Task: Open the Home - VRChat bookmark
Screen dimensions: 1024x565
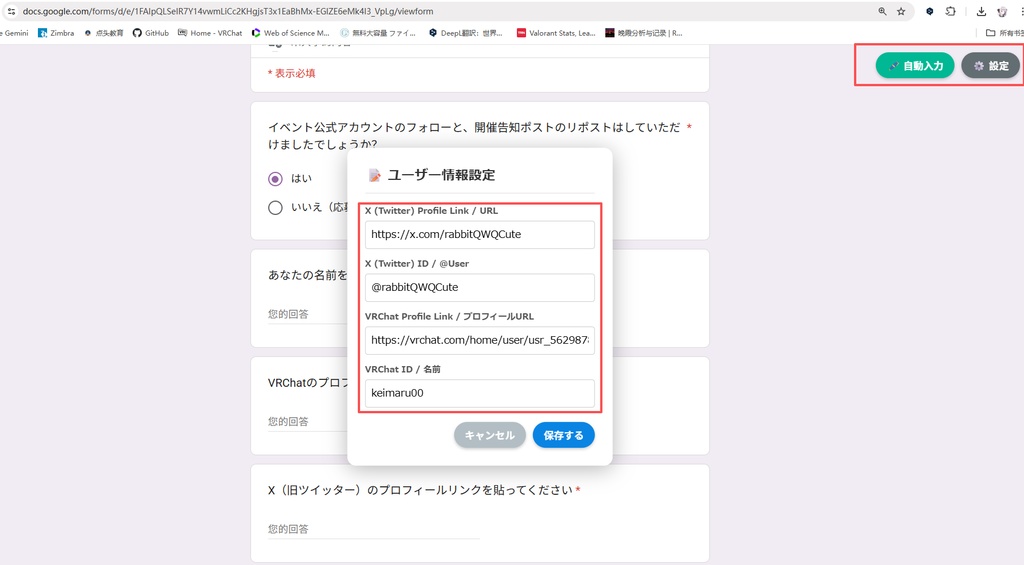Action: tap(210, 33)
